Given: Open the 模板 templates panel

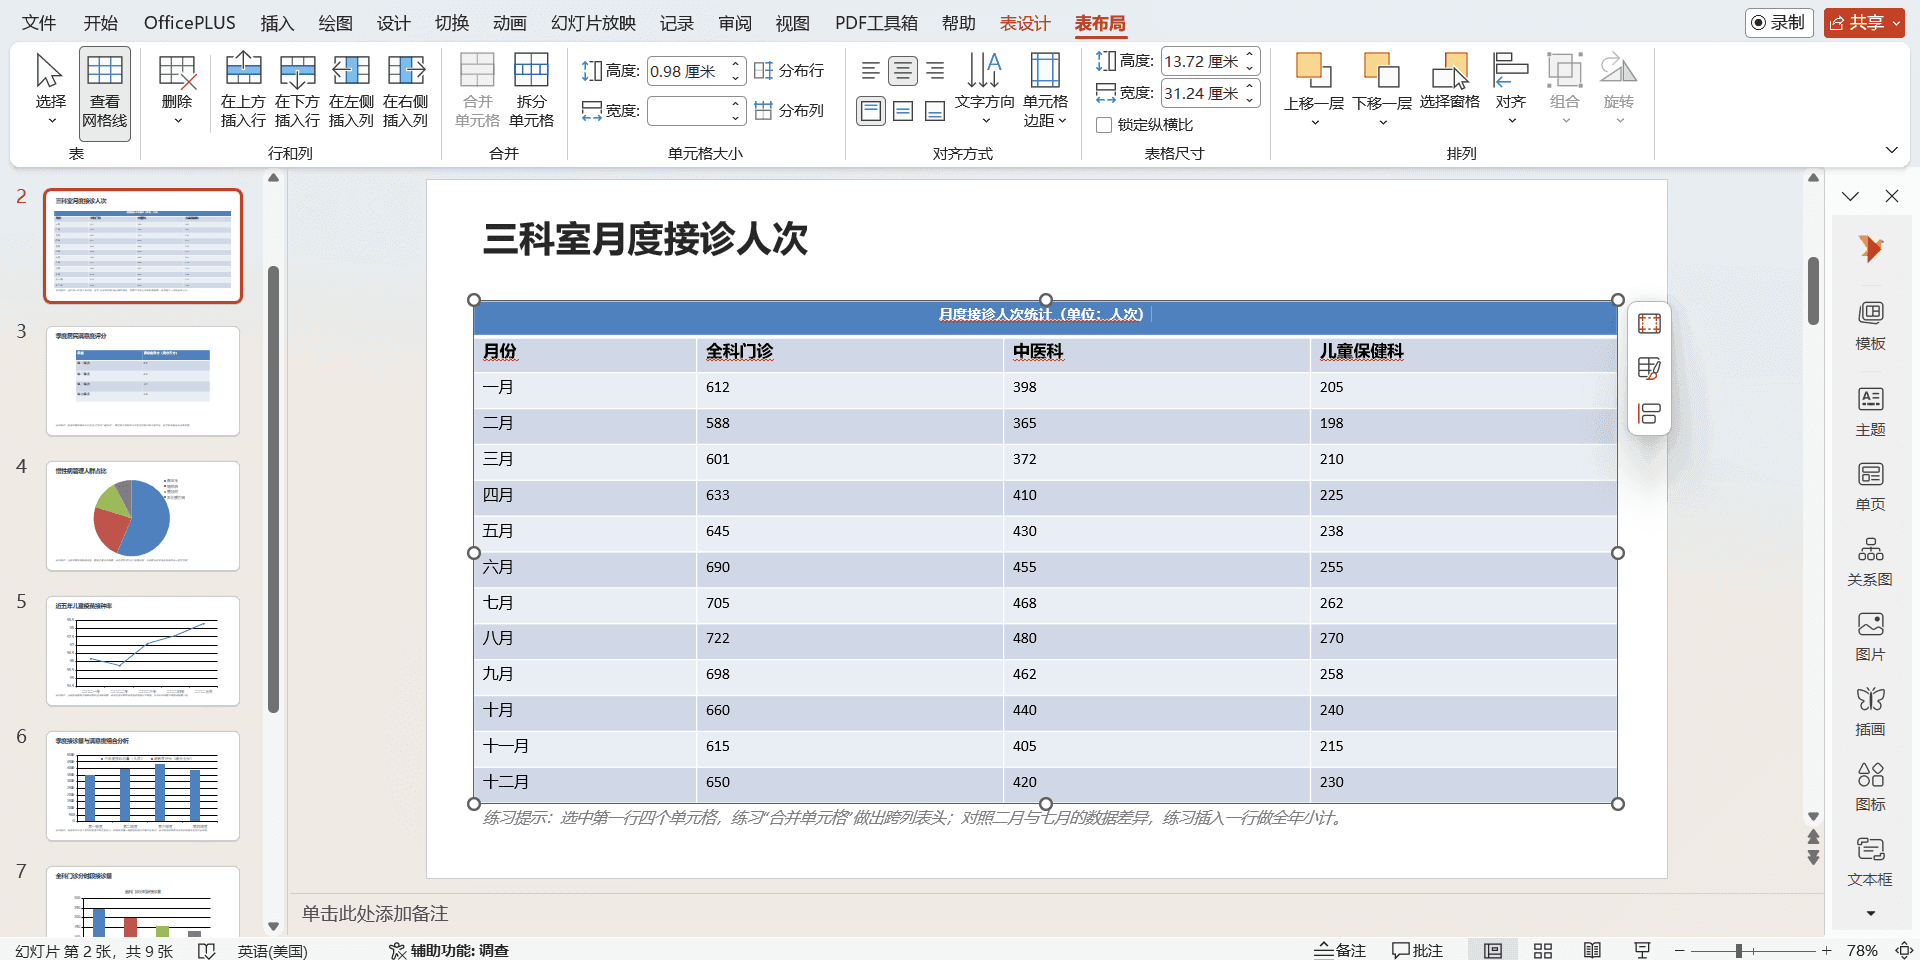Looking at the screenshot, I should 1870,325.
